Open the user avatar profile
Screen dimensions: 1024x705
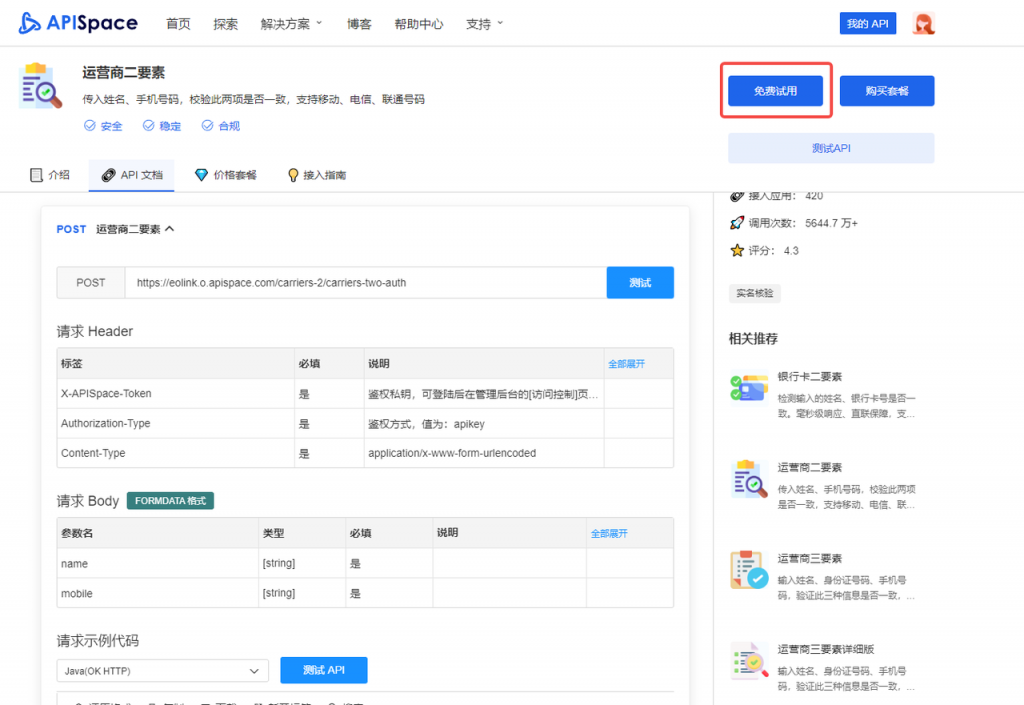point(923,24)
